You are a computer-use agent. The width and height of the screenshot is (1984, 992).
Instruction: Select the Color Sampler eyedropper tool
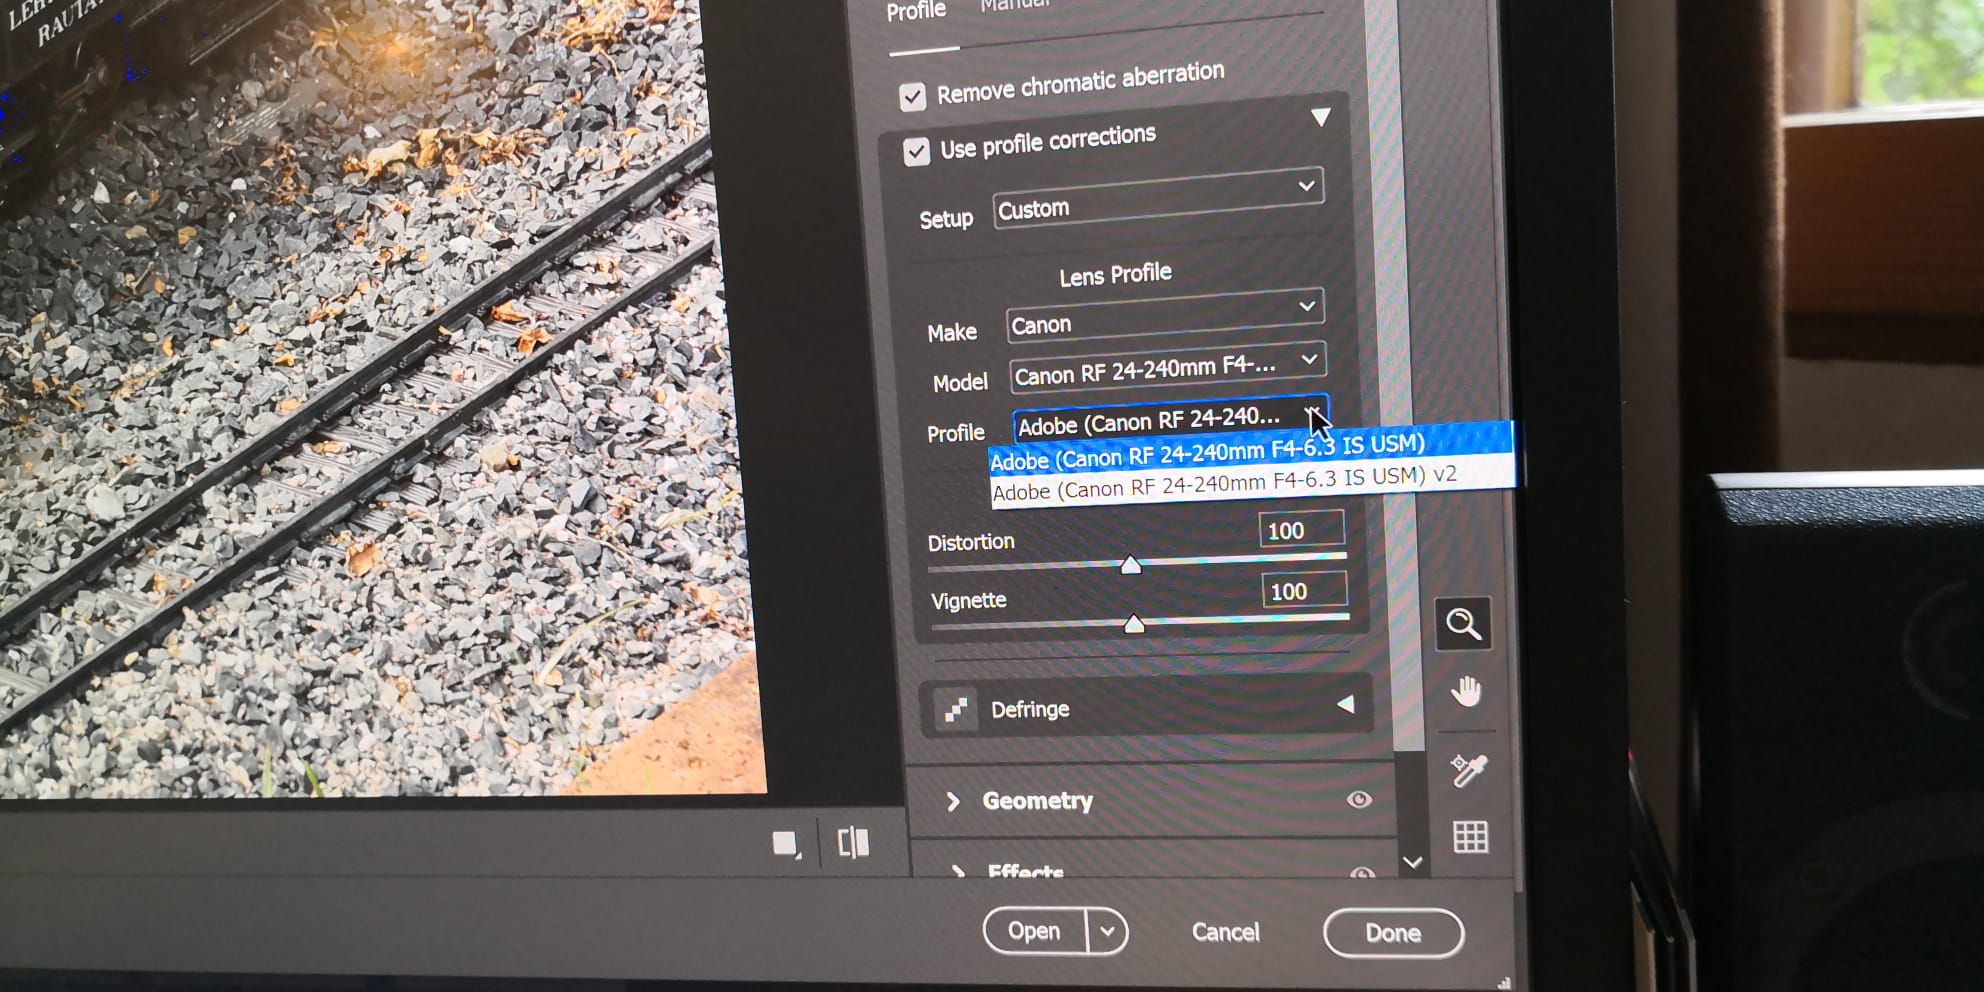point(1467,770)
